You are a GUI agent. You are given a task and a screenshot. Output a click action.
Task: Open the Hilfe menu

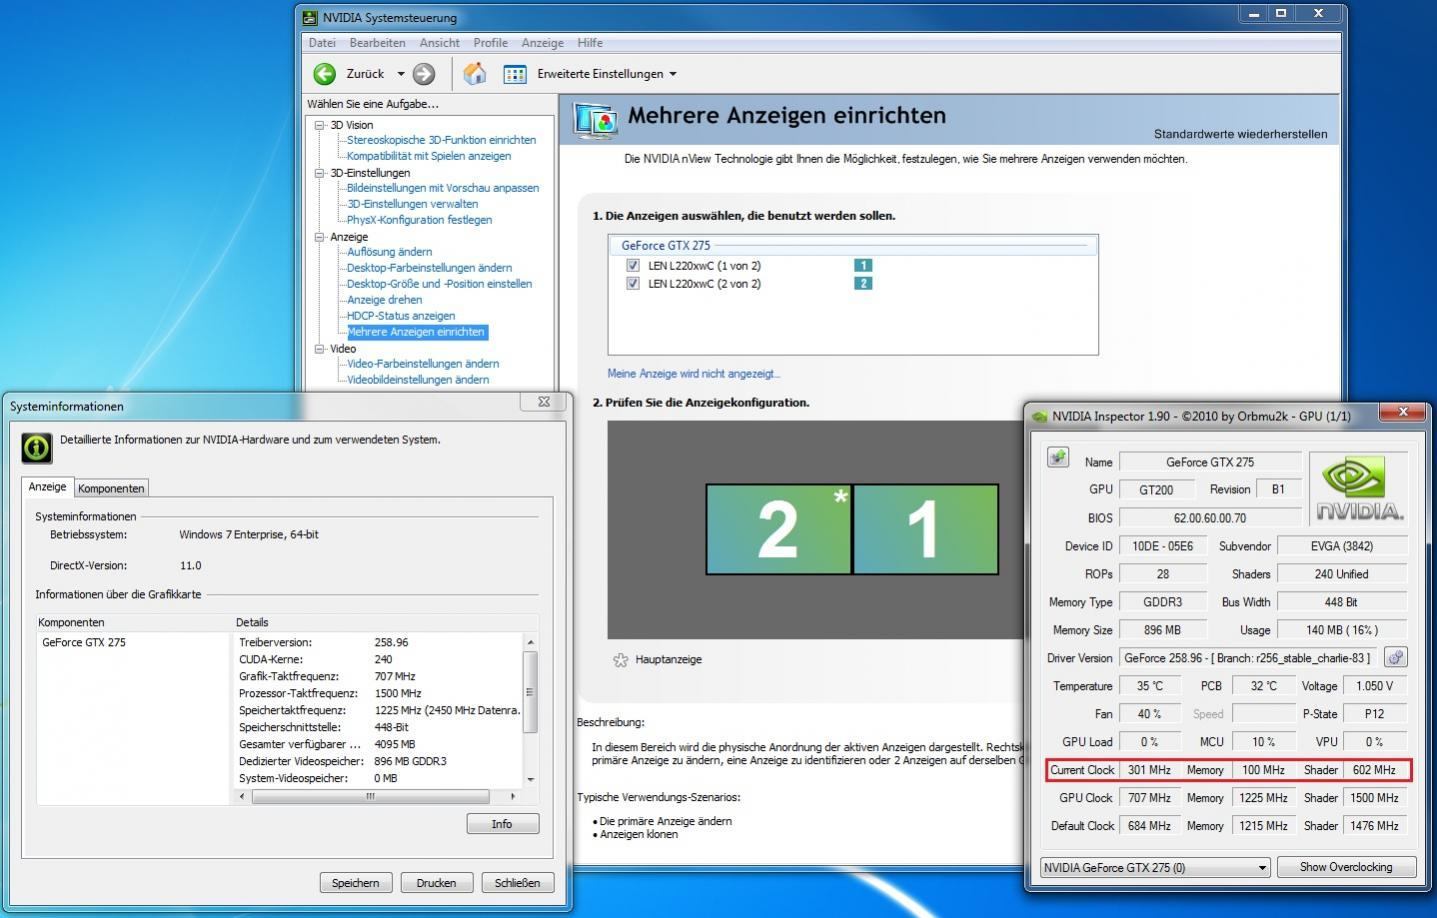[x=590, y=43]
